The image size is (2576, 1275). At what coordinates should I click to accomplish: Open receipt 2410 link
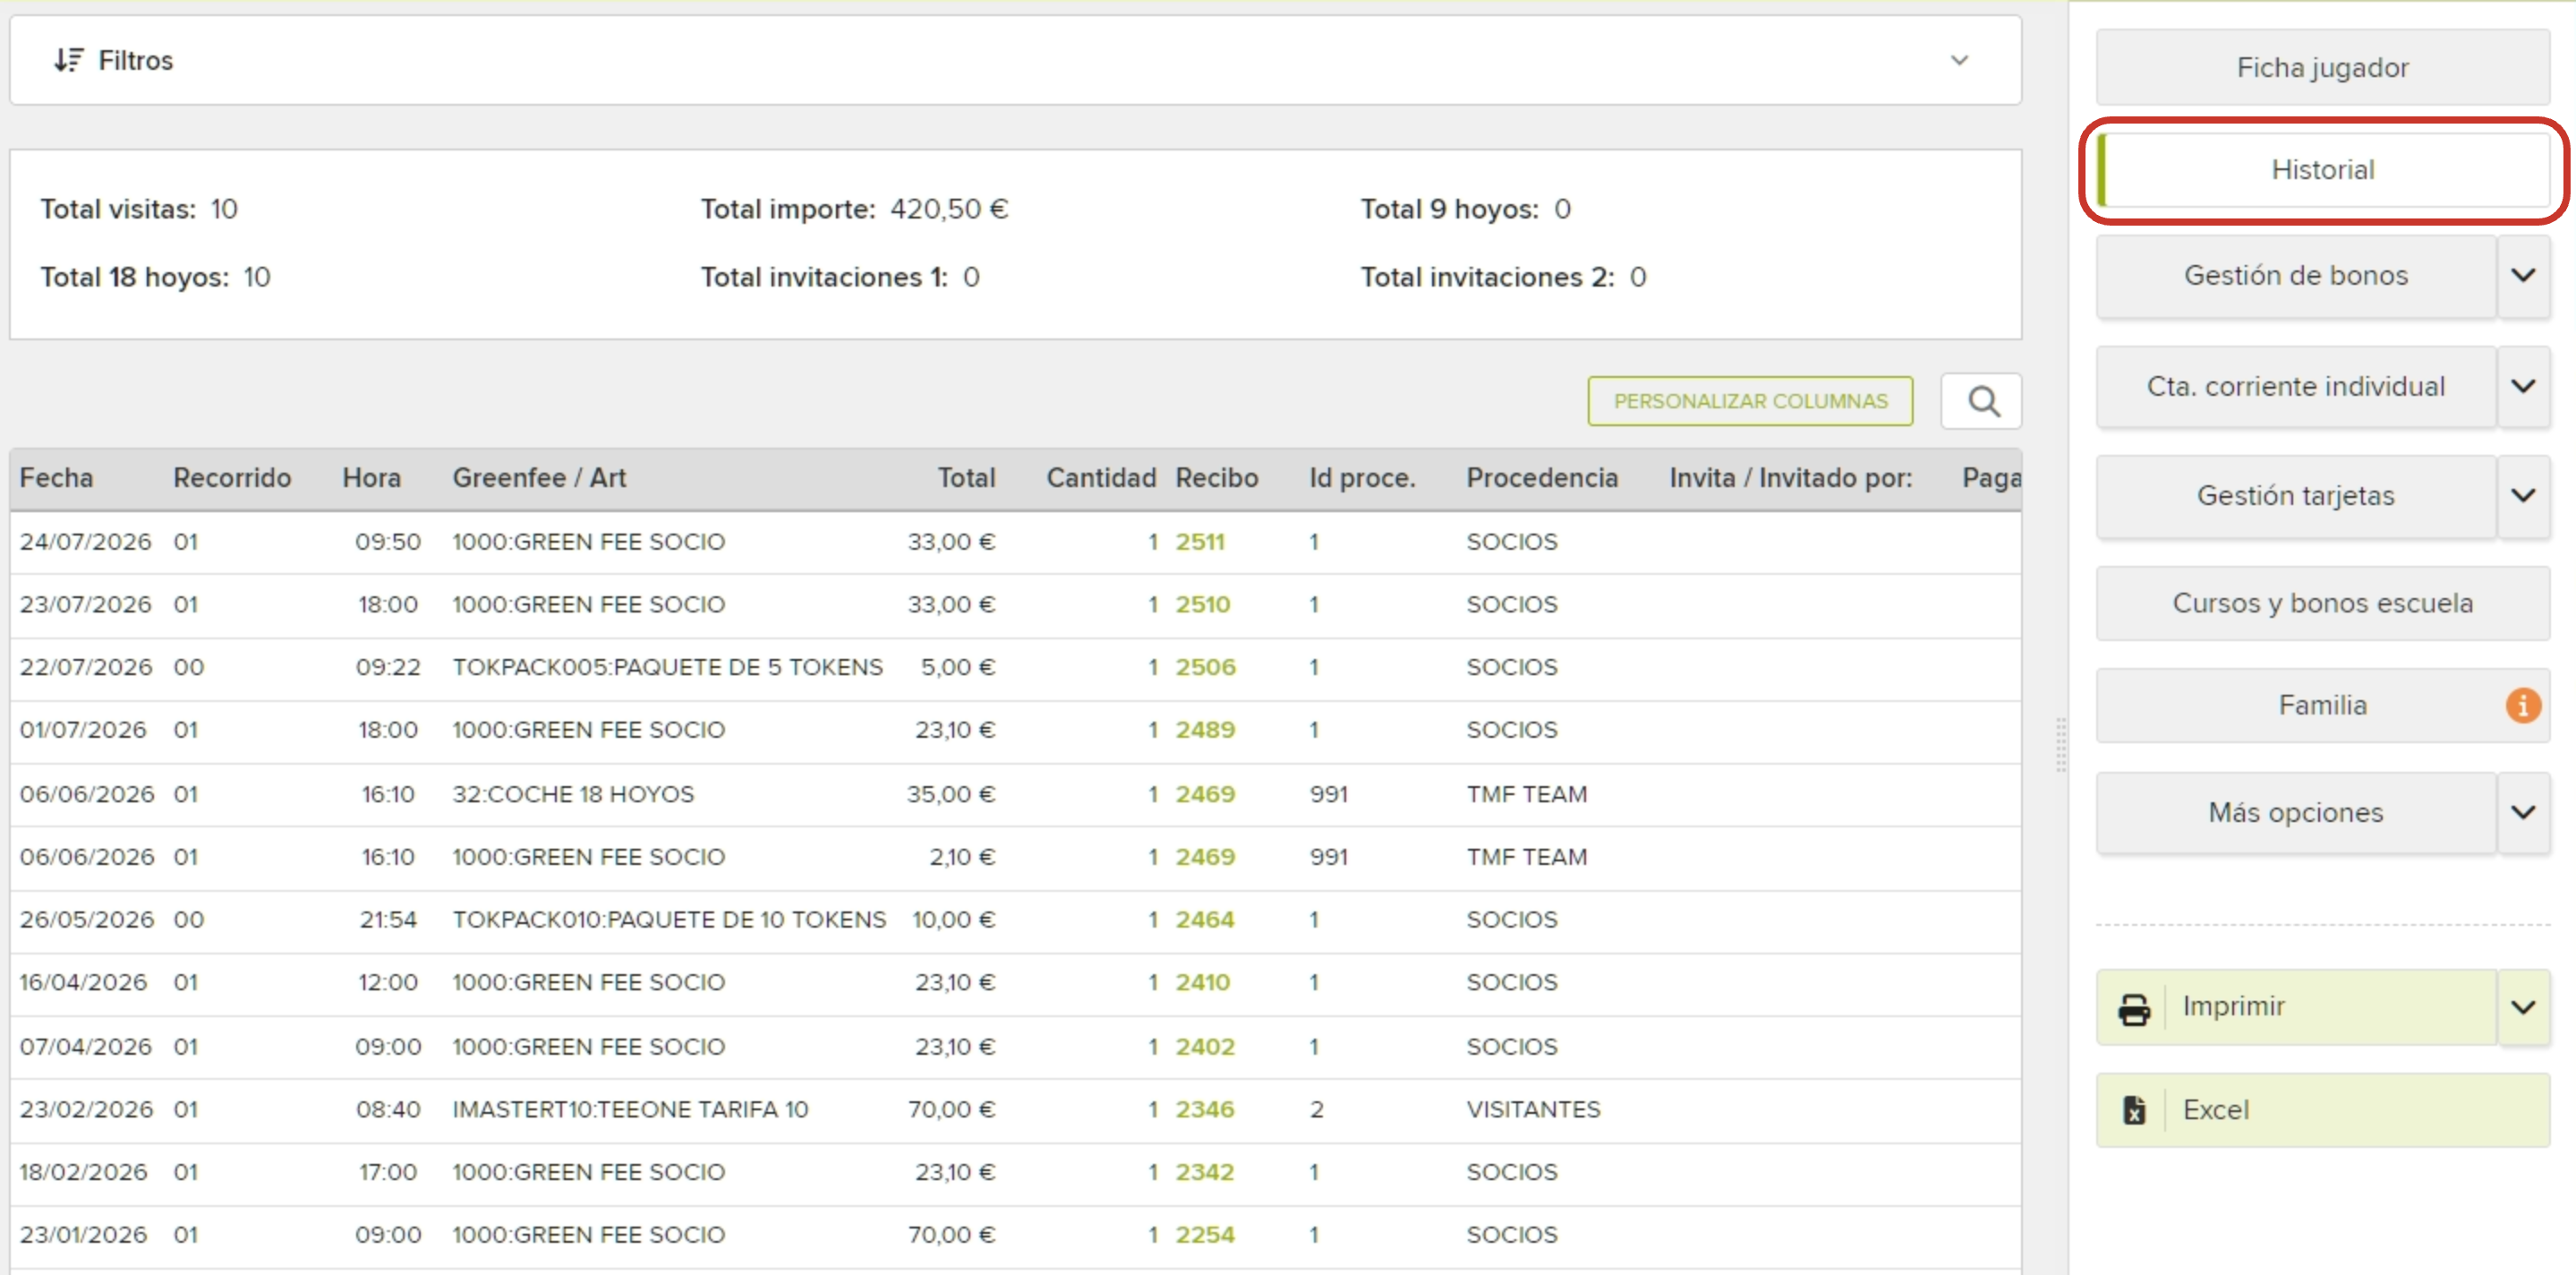1202,983
